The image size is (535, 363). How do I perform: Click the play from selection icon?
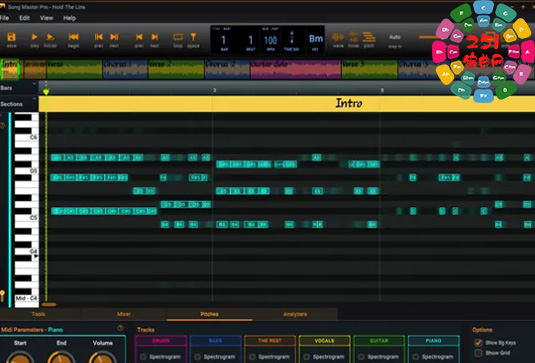[50, 37]
